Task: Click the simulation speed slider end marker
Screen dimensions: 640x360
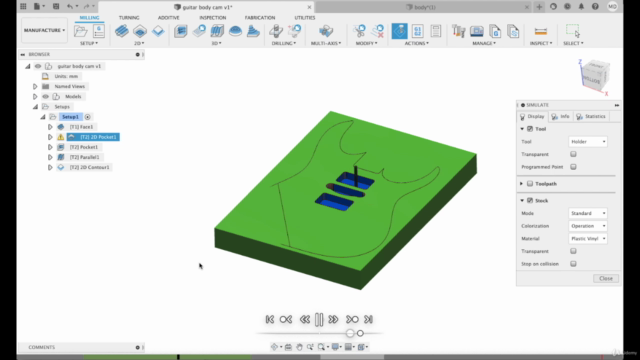Action: (x=360, y=333)
